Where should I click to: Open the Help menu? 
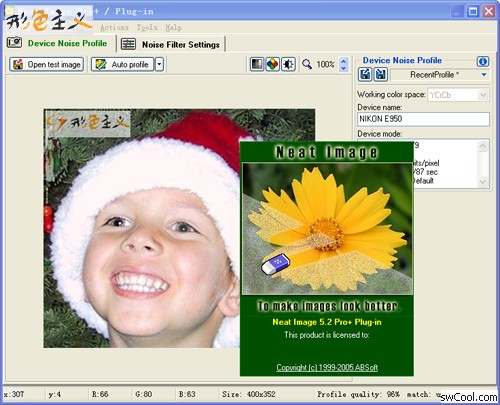click(173, 28)
